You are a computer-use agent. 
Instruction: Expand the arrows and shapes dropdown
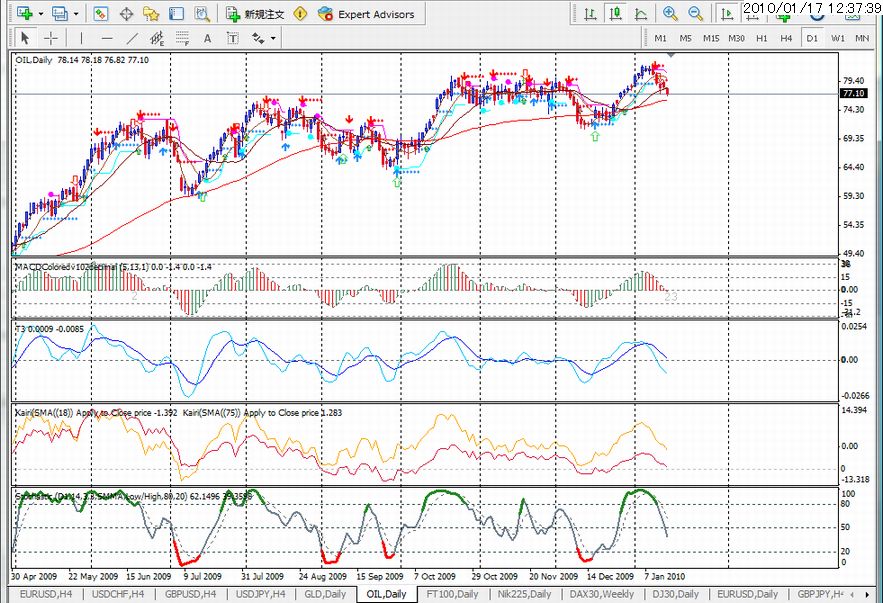click(272, 38)
